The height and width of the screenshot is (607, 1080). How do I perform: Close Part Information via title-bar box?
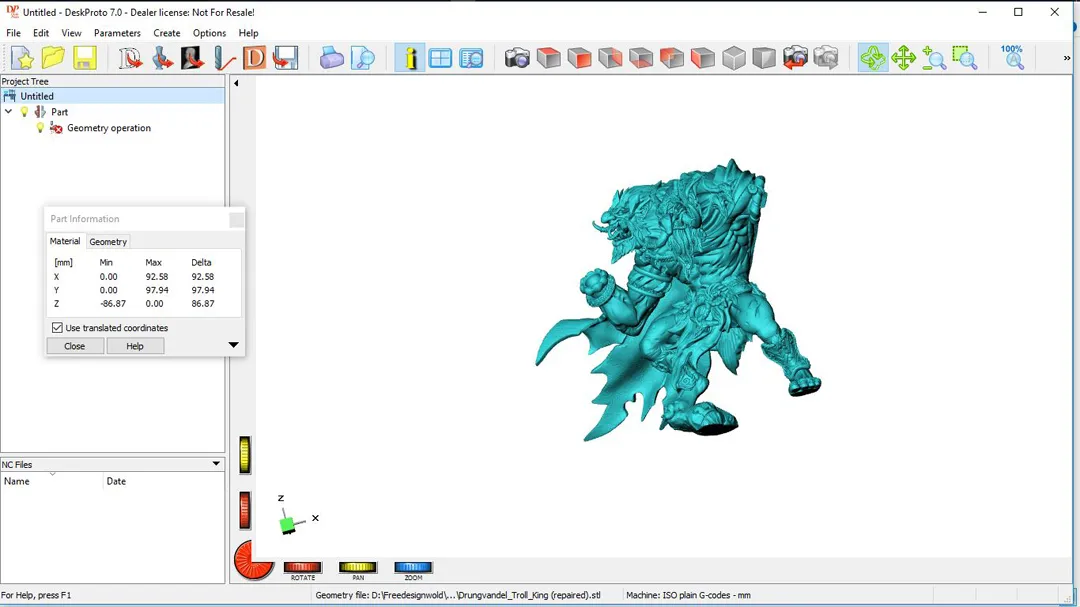[x=236, y=220]
